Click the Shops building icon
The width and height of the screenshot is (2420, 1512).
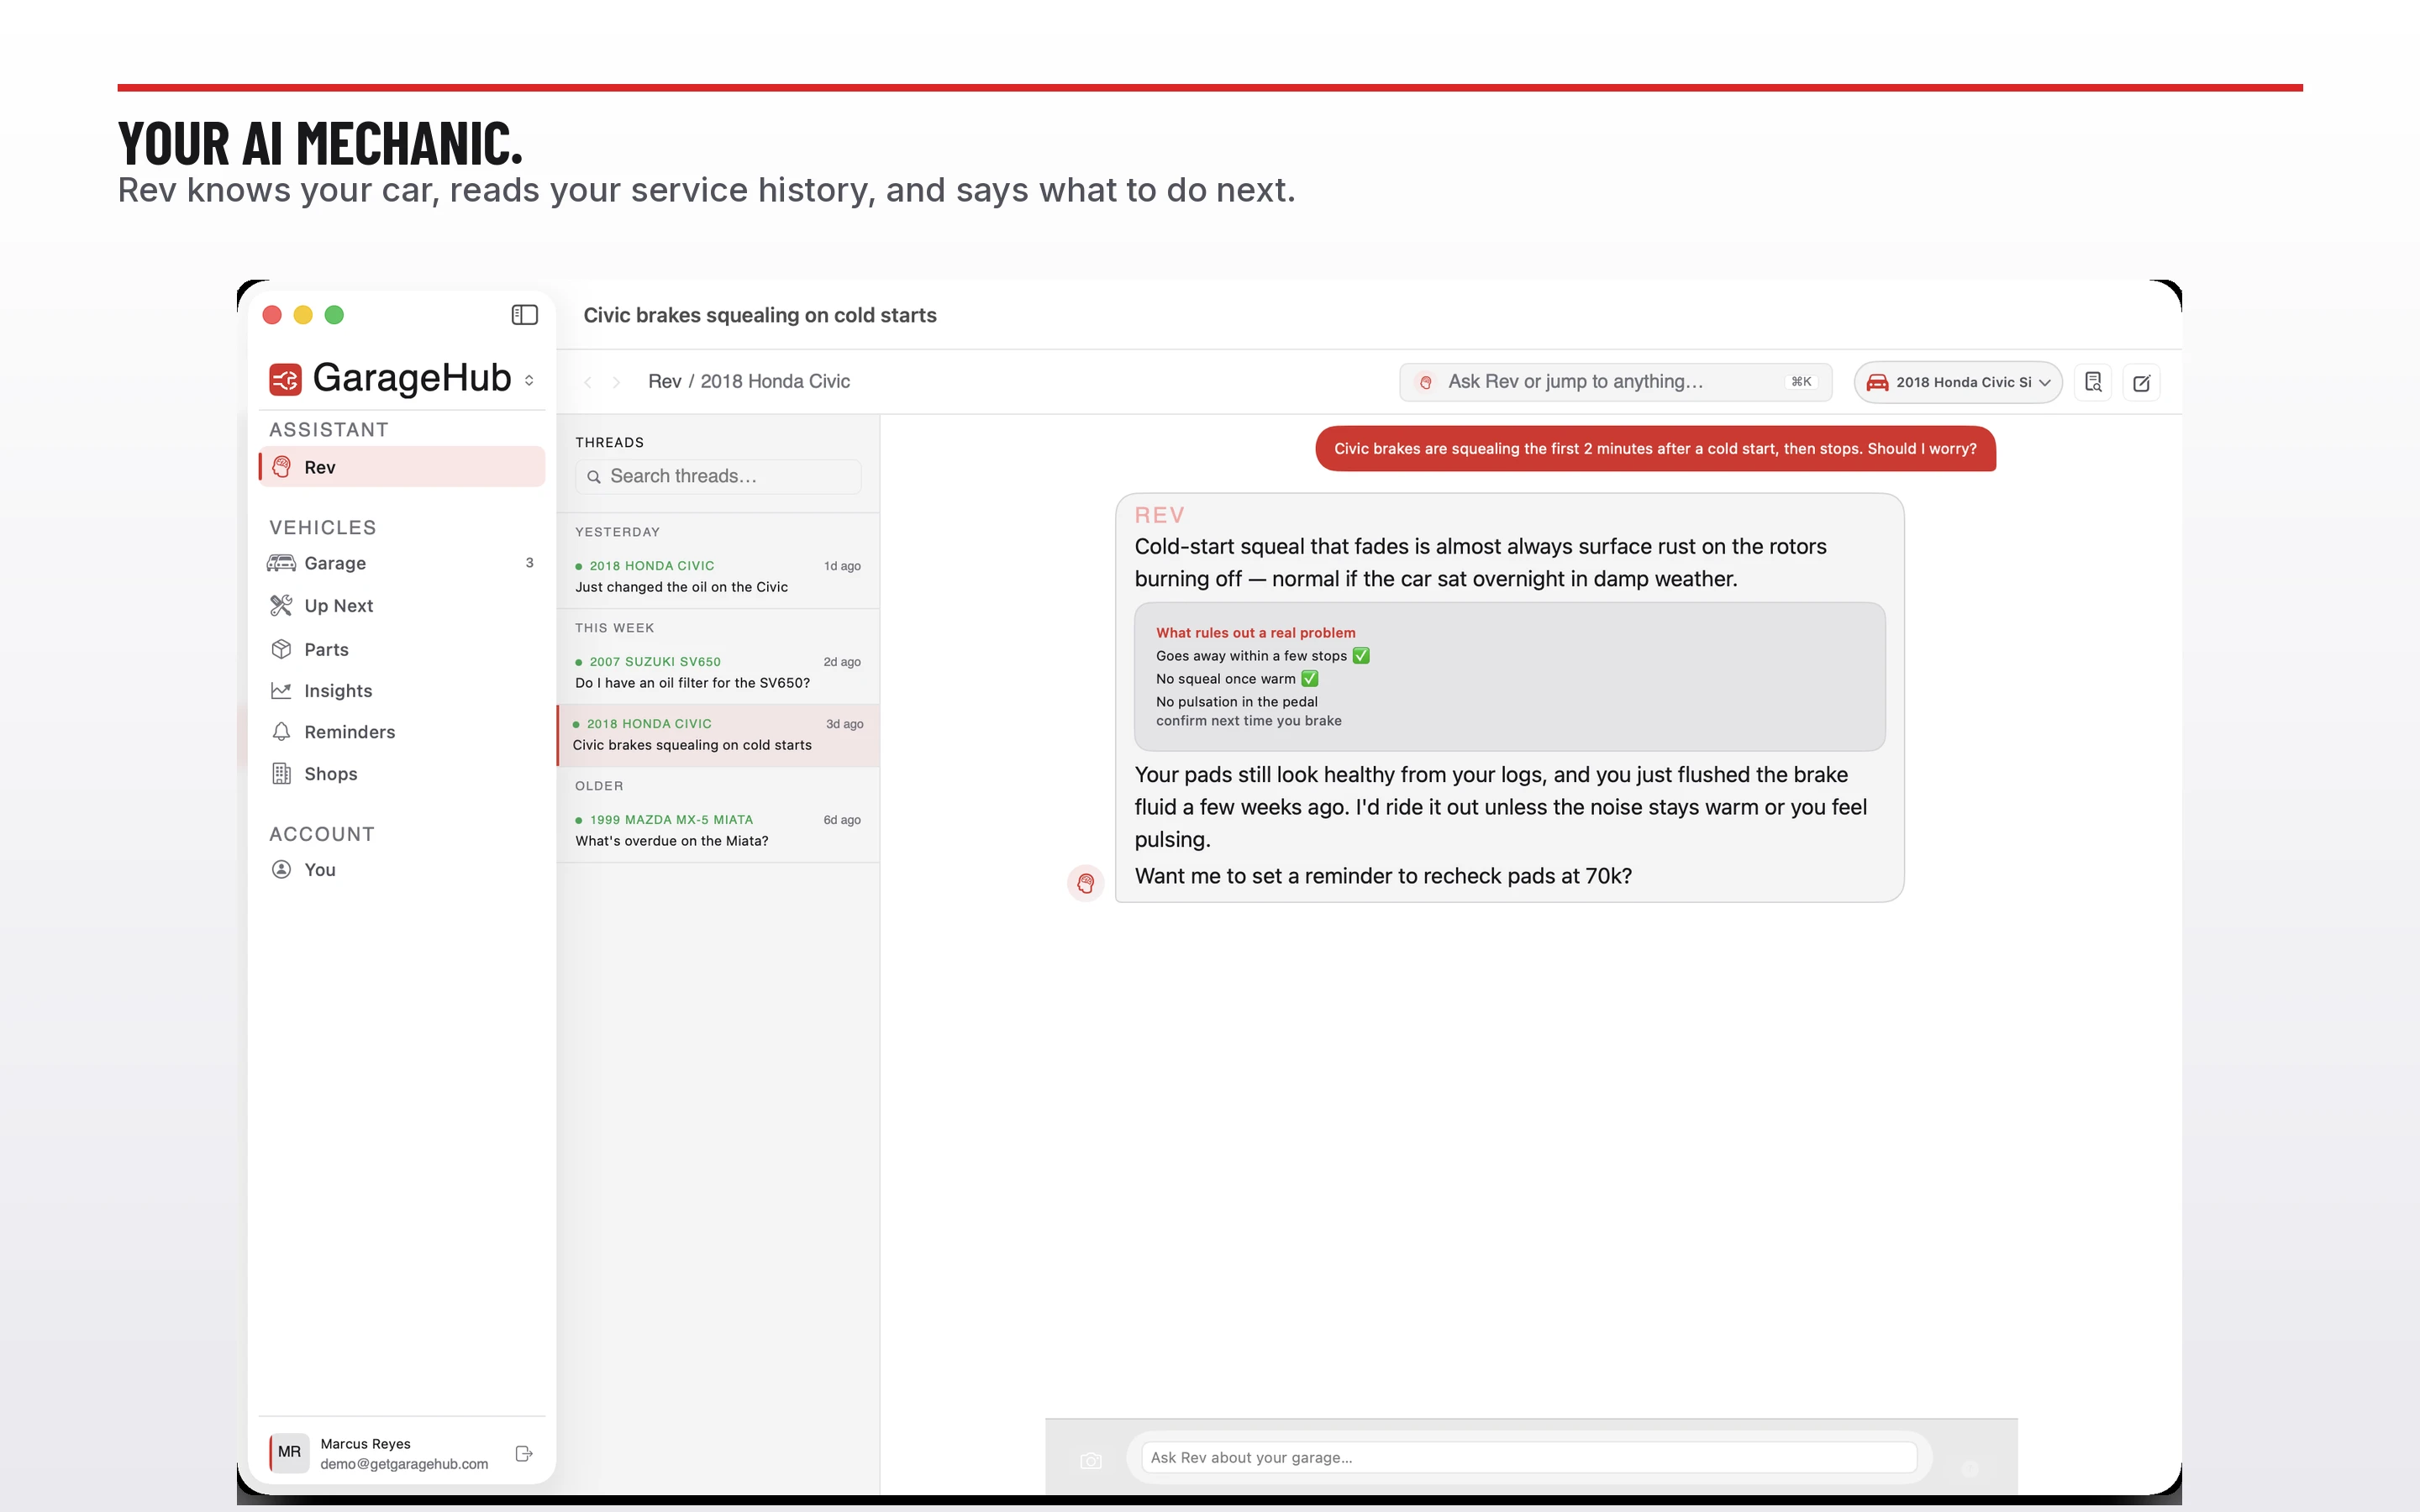tap(281, 774)
